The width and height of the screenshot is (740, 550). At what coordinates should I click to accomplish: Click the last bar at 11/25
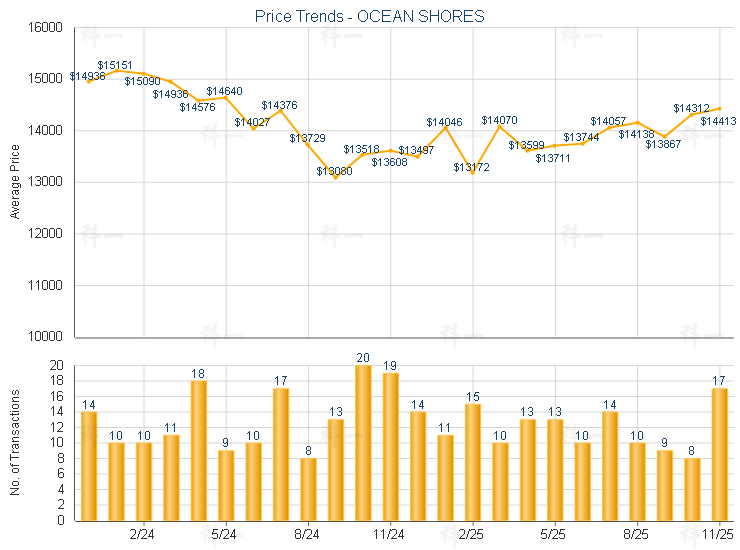point(720,454)
